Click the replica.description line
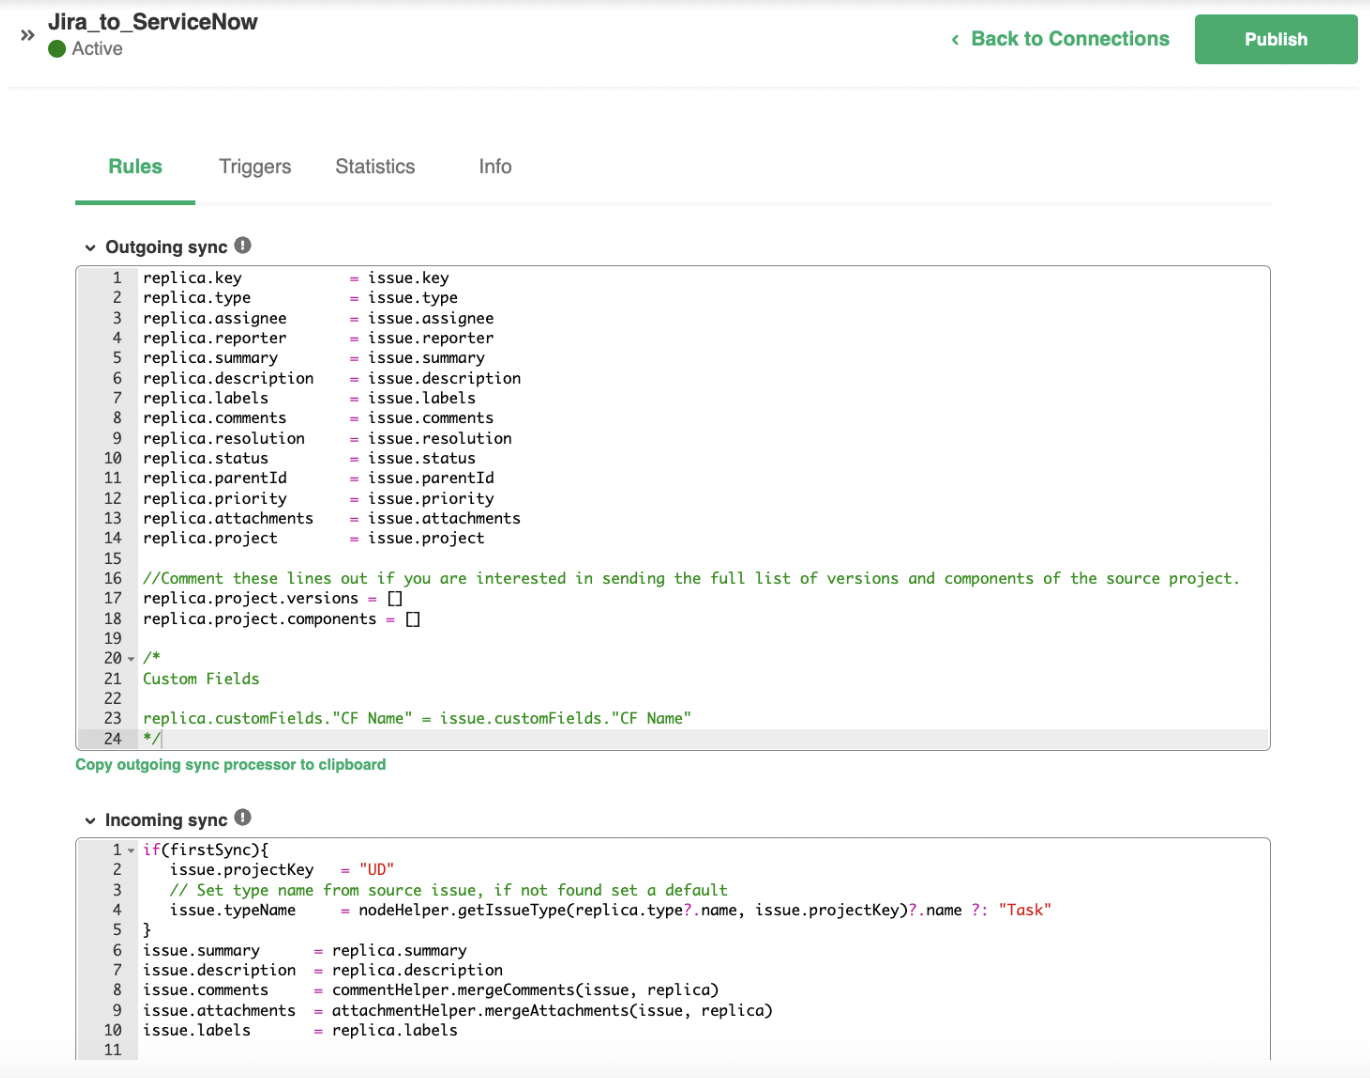This screenshot has height=1078, width=1370. coord(332,378)
